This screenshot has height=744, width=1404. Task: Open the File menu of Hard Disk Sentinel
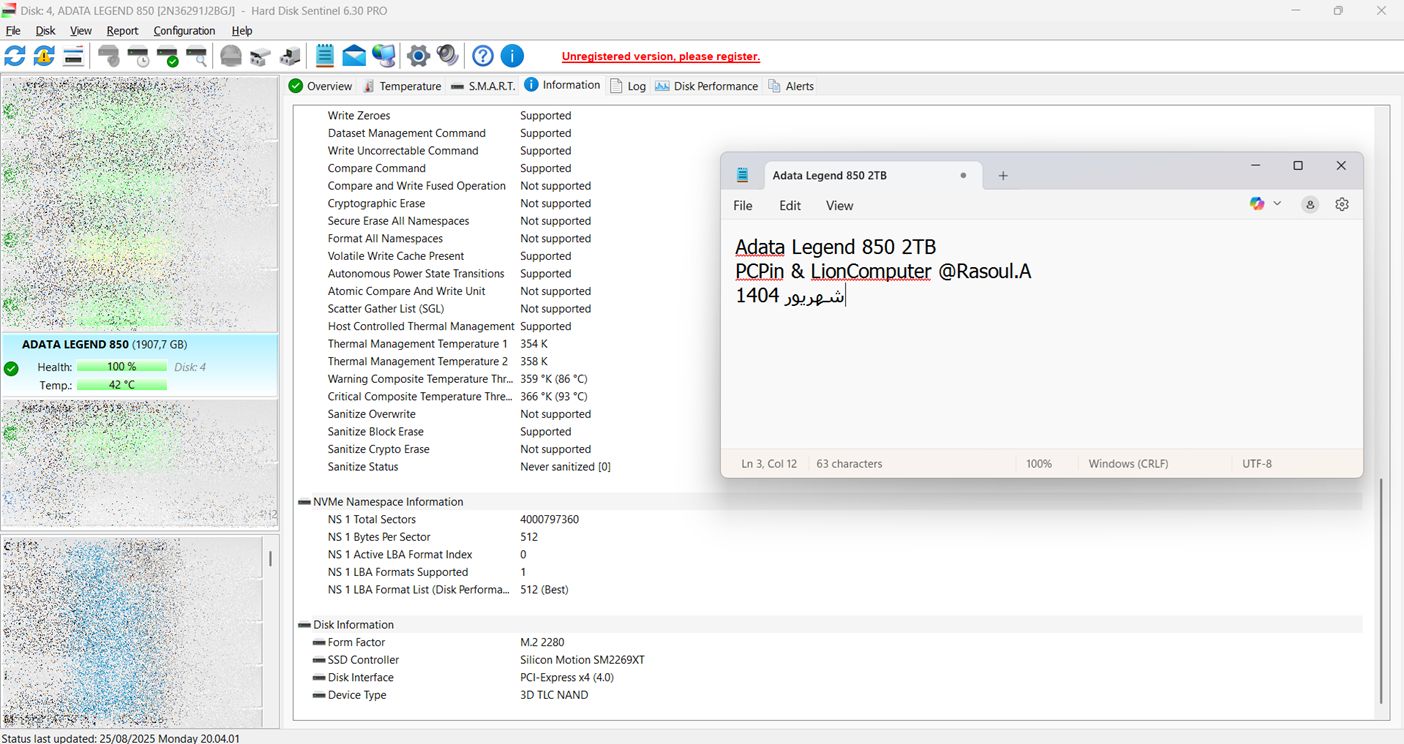tap(13, 31)
